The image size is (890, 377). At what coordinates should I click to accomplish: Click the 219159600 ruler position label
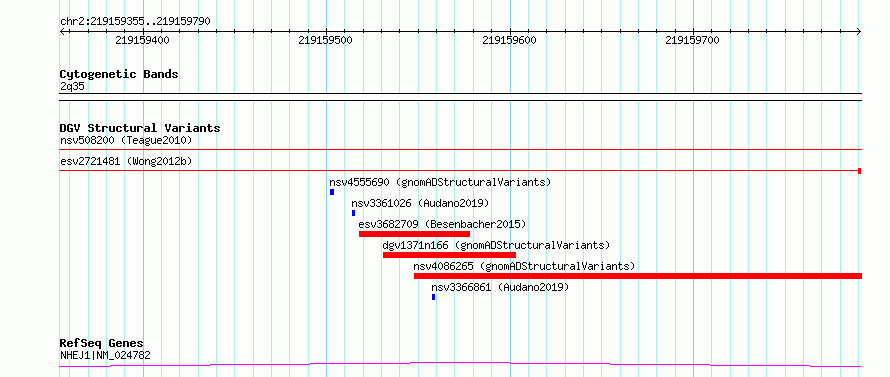pos(509,40)
